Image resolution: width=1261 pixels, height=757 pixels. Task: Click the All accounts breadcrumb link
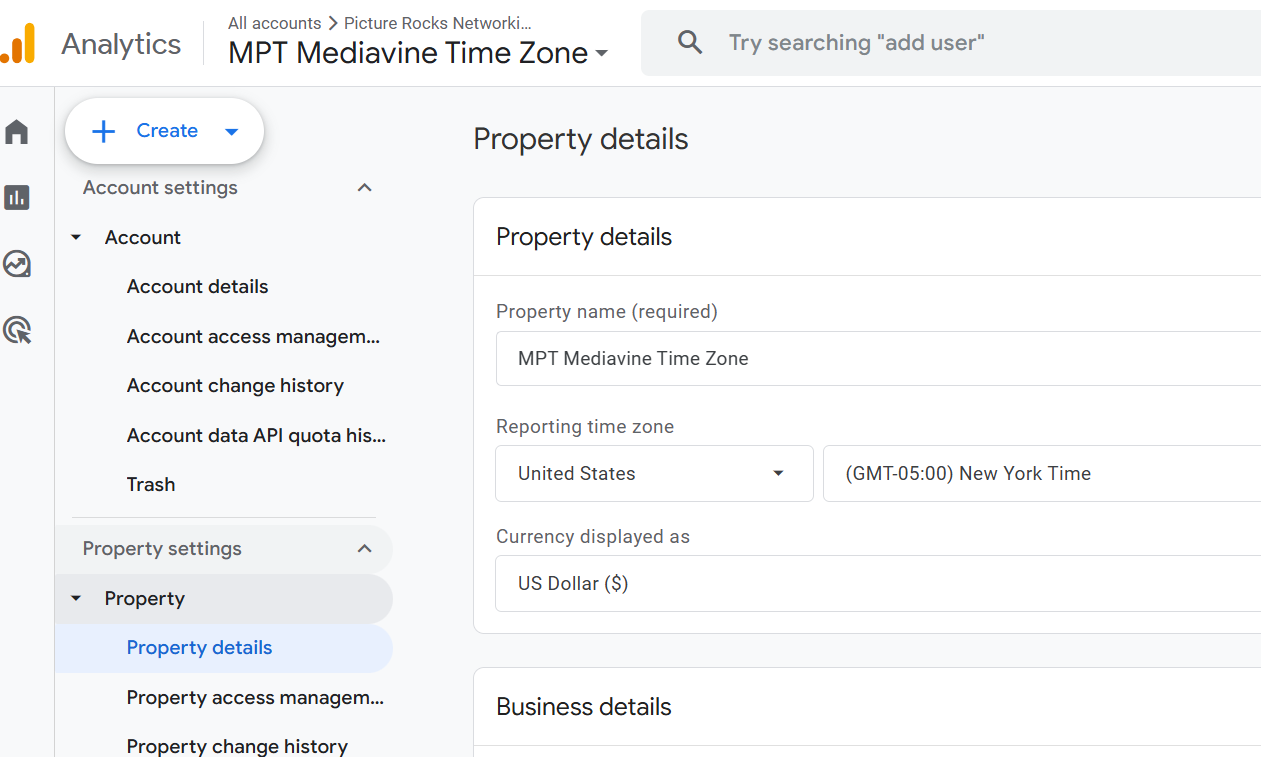(x=274, y=23)
